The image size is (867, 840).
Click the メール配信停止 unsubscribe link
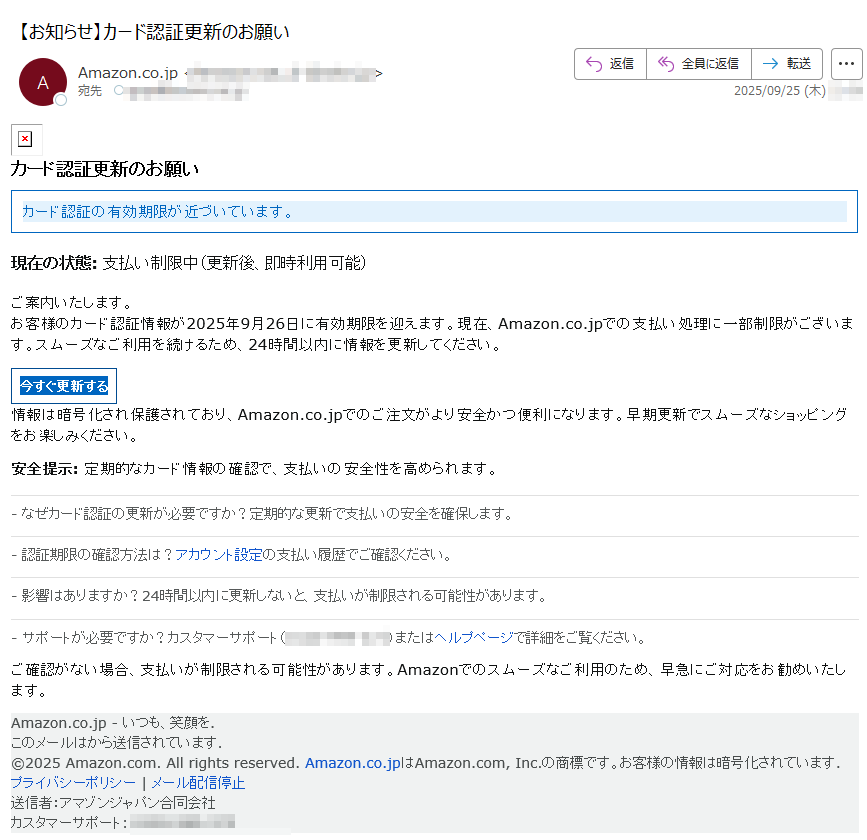pyautogui.click(x=198, y=783)
